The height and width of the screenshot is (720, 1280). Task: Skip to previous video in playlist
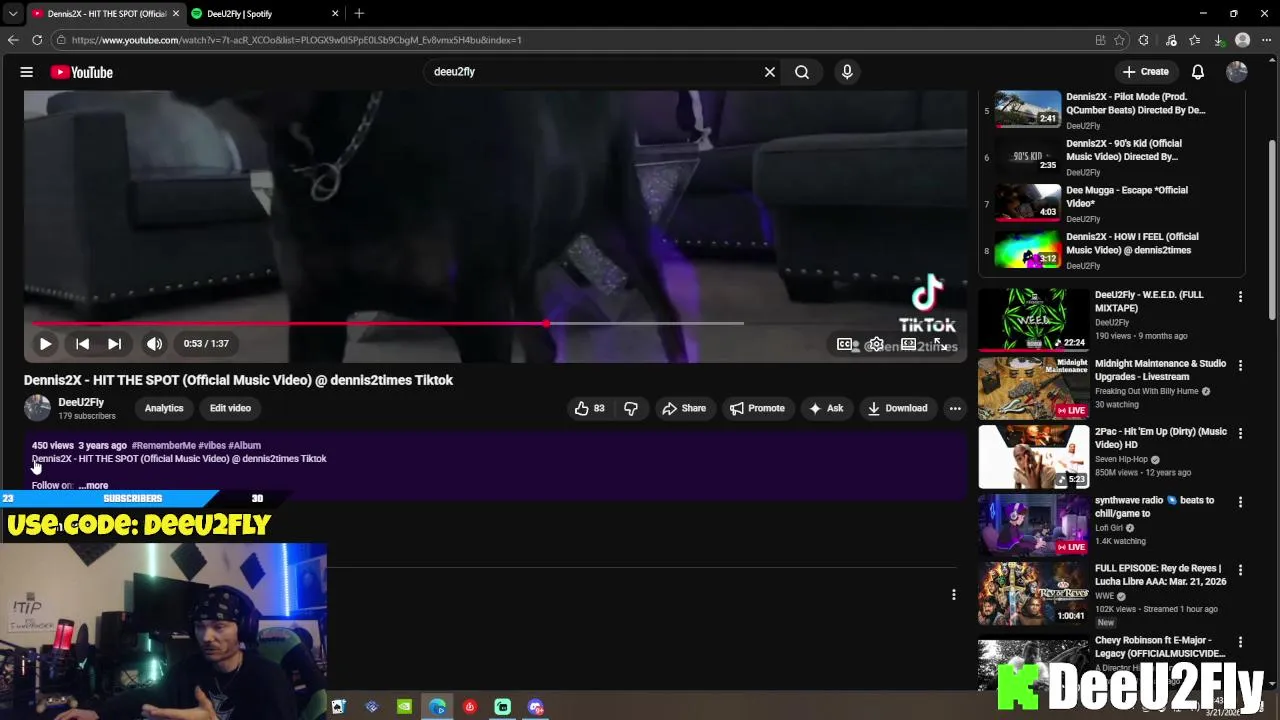pos(82,343)
